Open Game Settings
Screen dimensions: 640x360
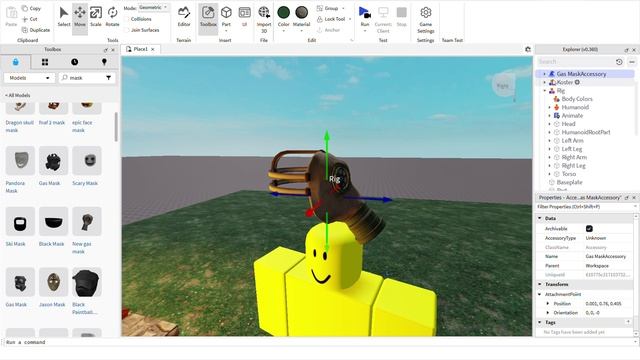(x=425, y=20)
